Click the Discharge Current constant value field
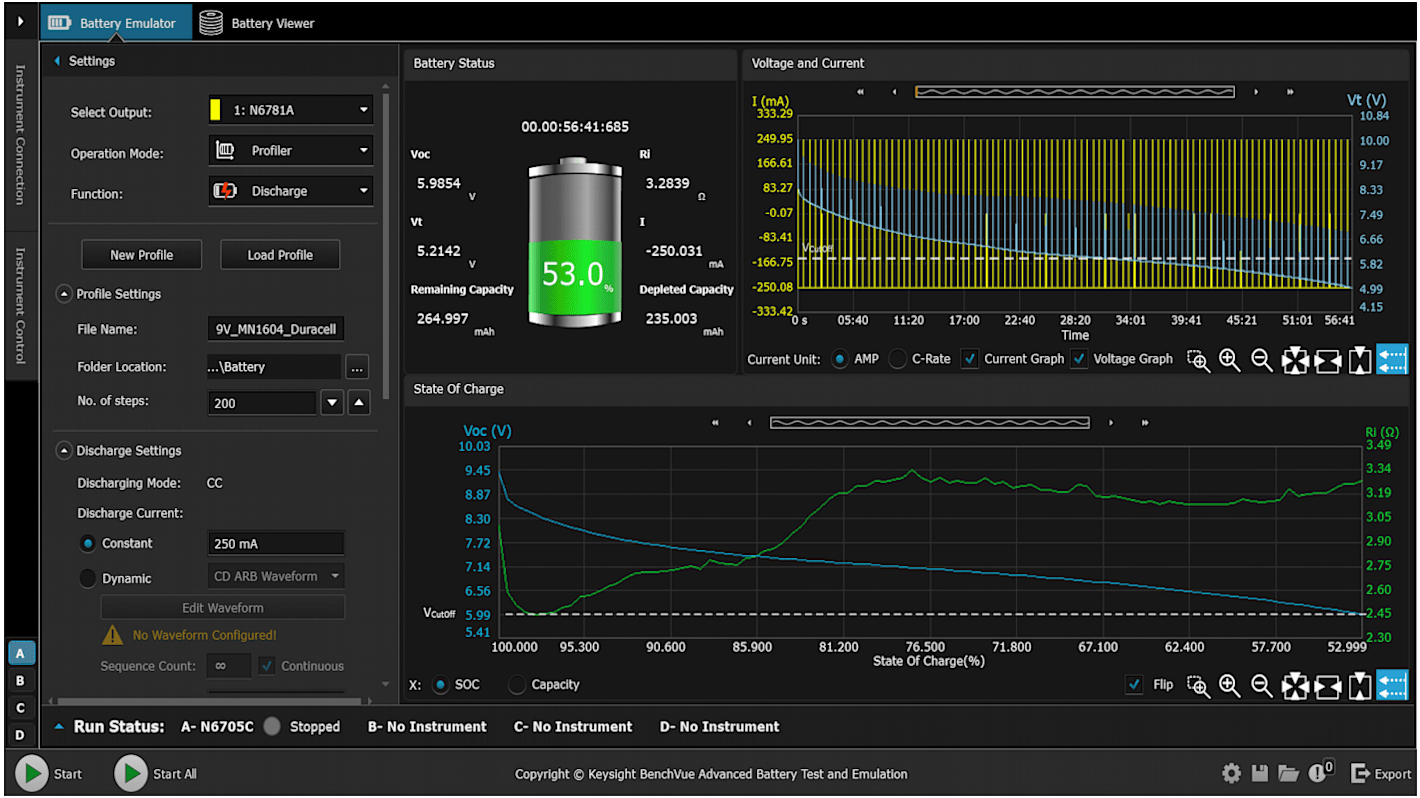1420x798 pixels. [275, 544]
